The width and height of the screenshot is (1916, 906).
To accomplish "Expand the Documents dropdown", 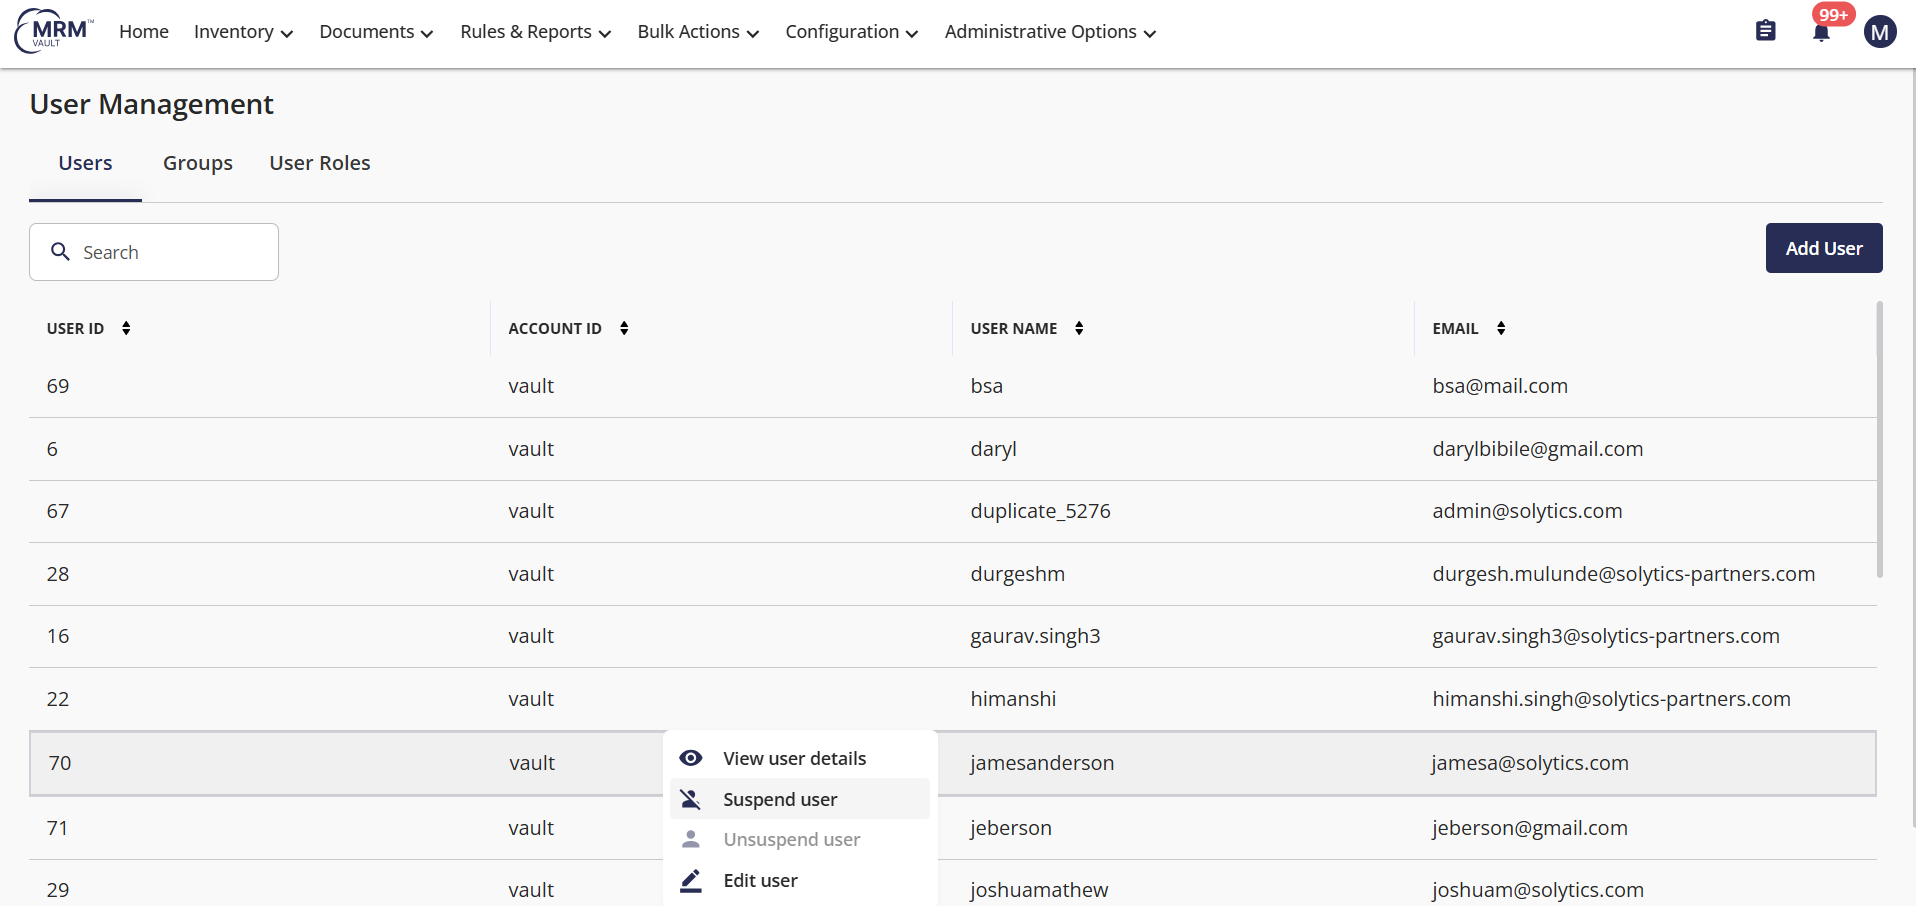I will (376, 32).
